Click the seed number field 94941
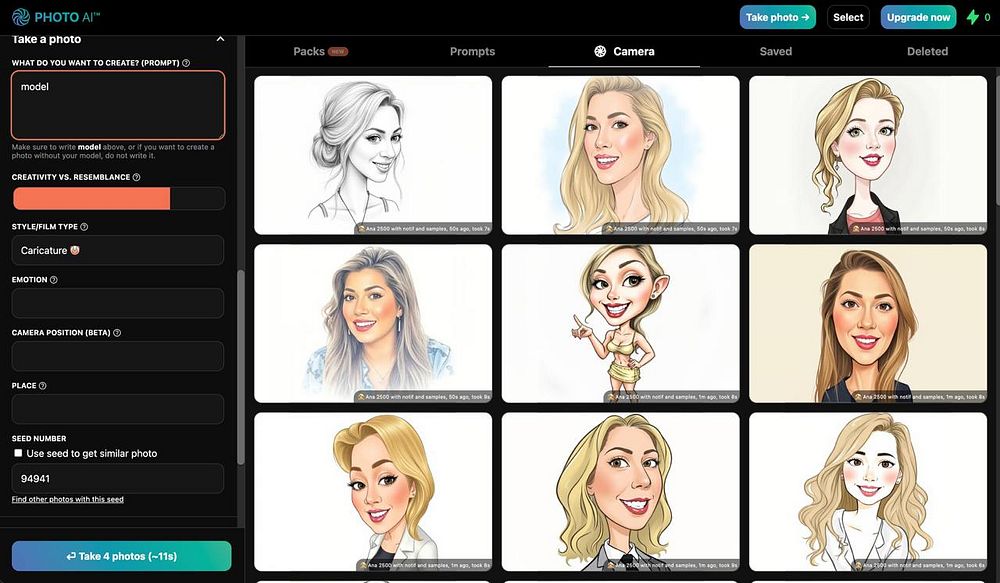This screenshot has height=583, width=1000. point(118,478)
